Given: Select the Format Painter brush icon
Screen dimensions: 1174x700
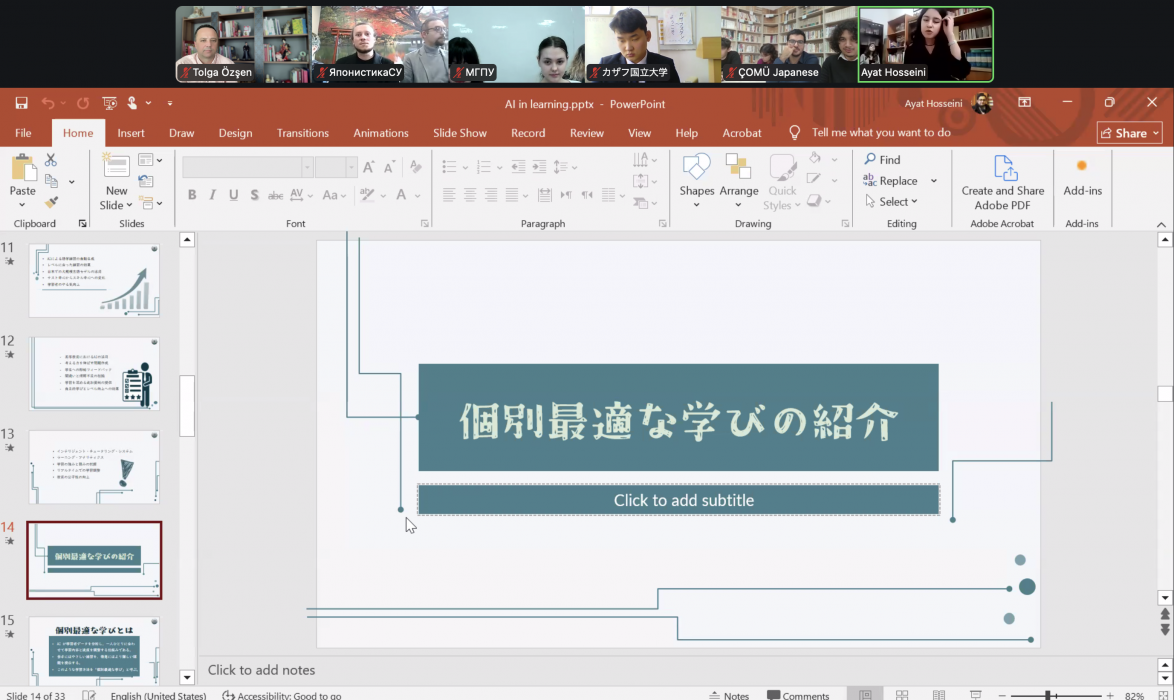Looking at the screenshot, I should [51, 202].
